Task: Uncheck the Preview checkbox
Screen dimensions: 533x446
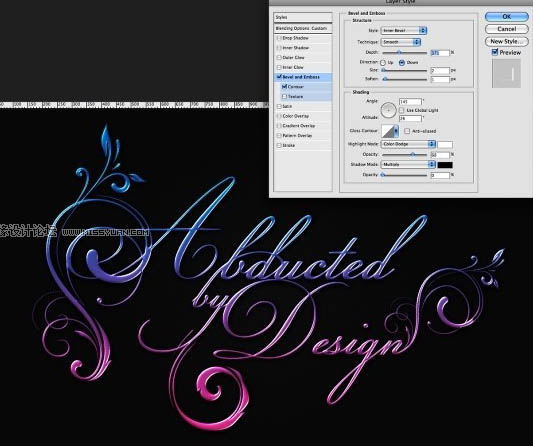Action: 495,52
